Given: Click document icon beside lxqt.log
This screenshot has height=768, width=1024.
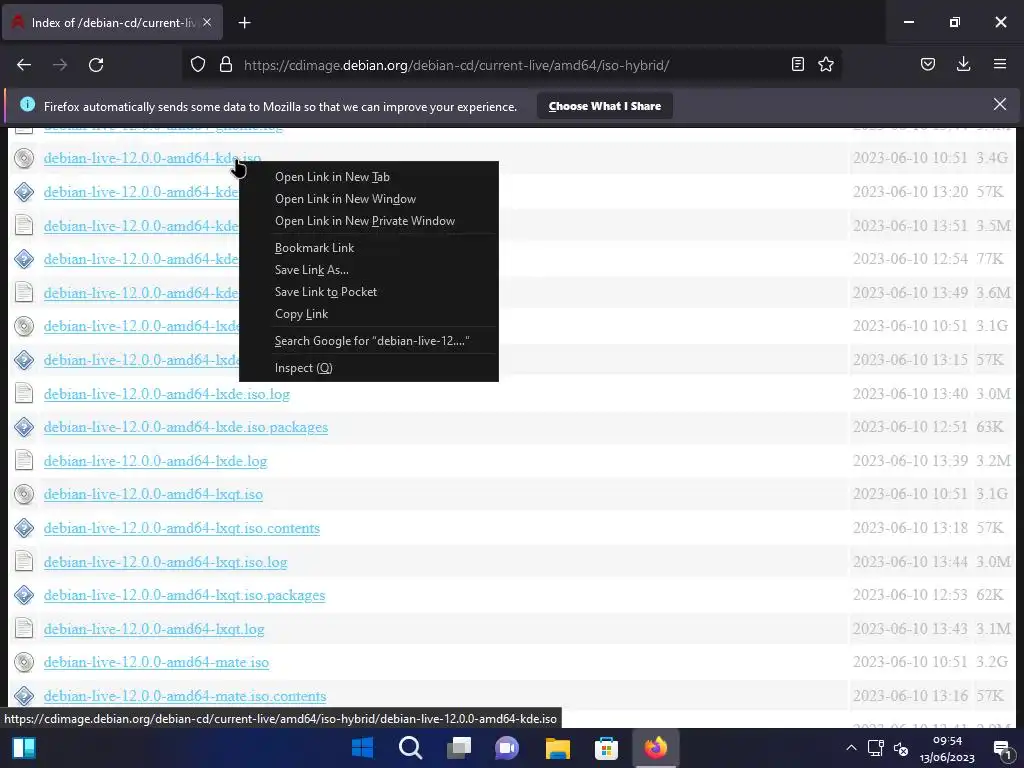Looking at the screenshot, I should tap(24, 629).
